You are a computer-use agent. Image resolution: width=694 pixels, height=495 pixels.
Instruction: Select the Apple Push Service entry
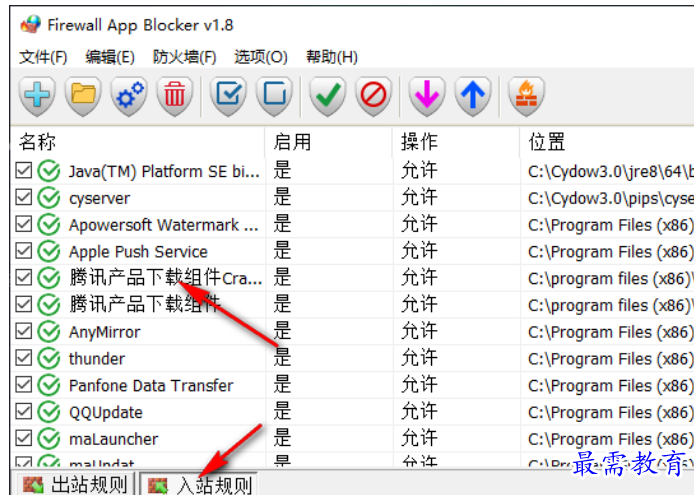tap(138, 252)
